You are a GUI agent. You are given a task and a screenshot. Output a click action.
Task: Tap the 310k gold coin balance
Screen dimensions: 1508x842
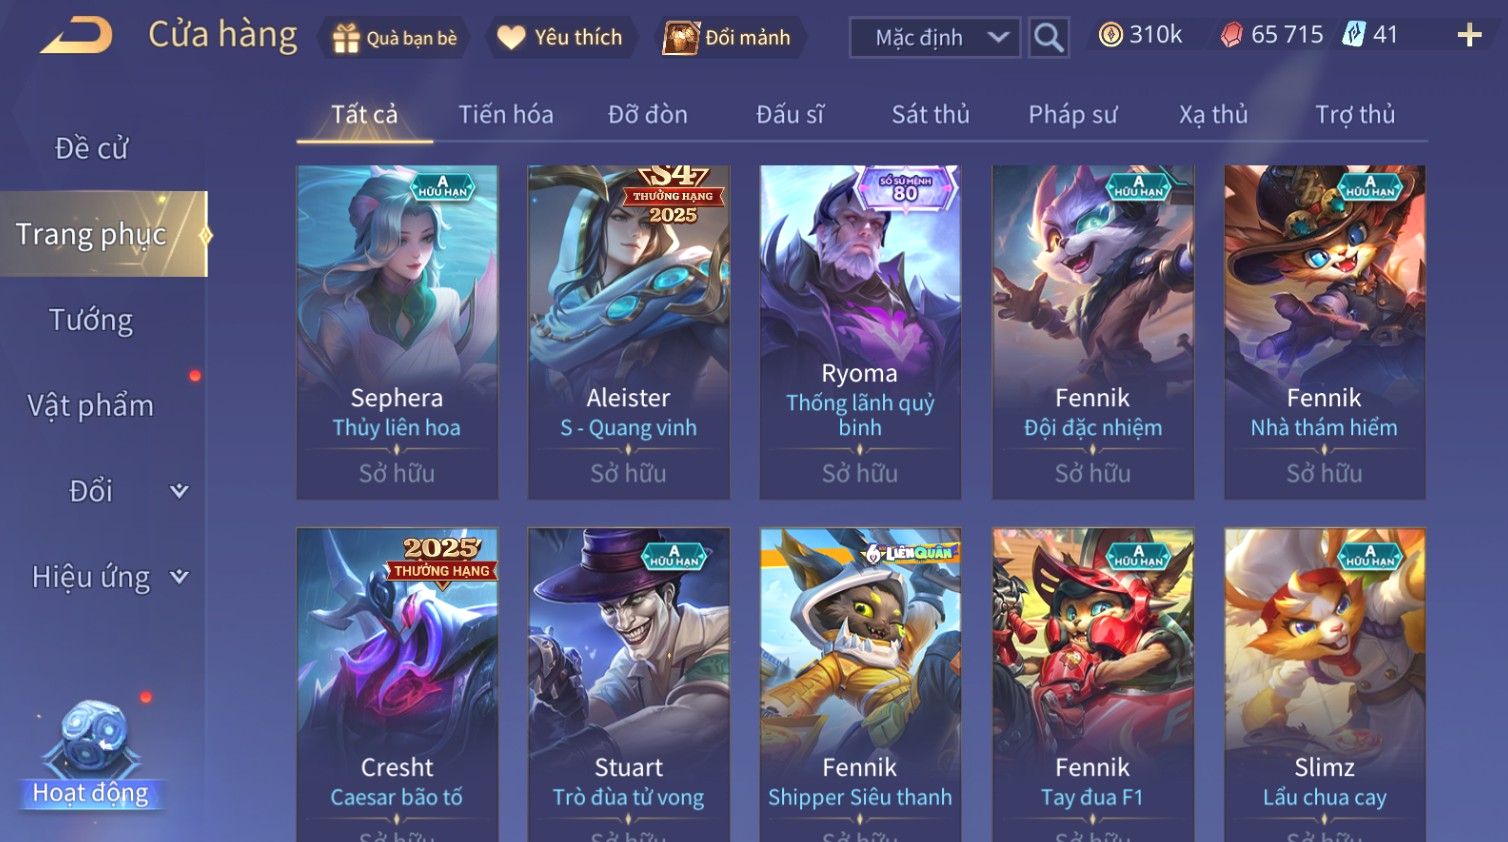(x=1140, y=35)
